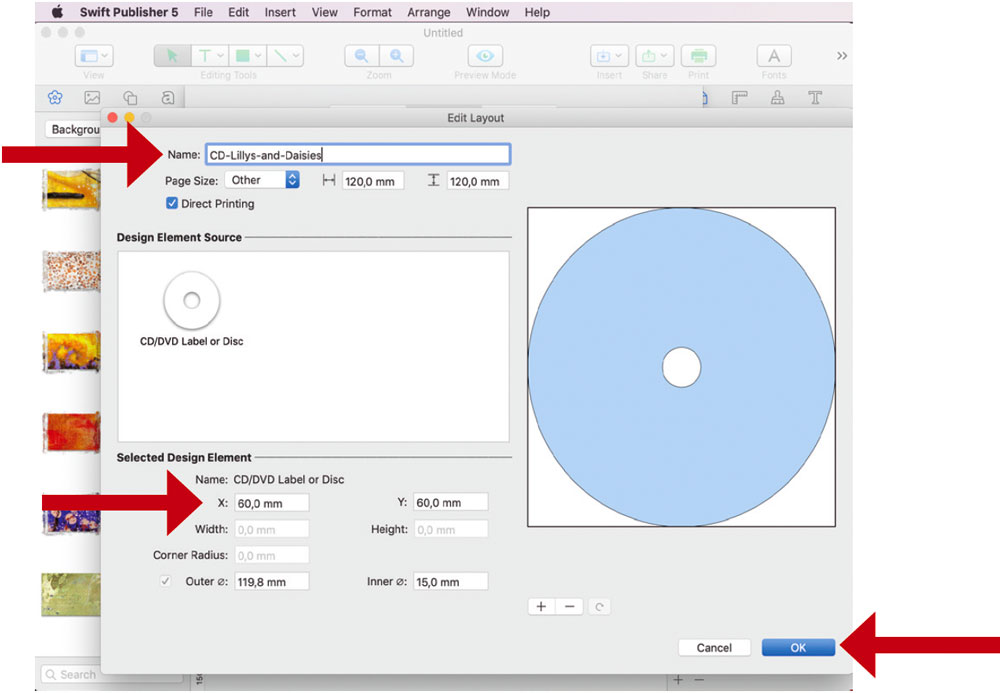1000x693 pixels.
Task: Open the appearance inspector stamp icon
Action: pos(777,98)
